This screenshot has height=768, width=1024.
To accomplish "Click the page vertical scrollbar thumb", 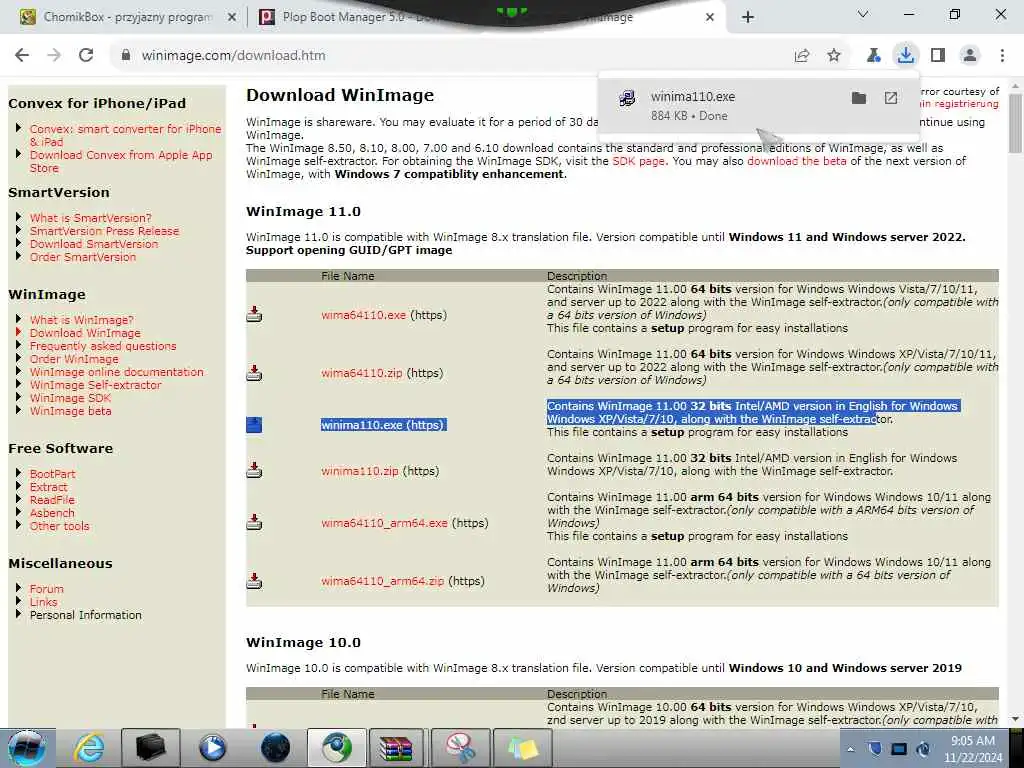I will point(1015,123).
